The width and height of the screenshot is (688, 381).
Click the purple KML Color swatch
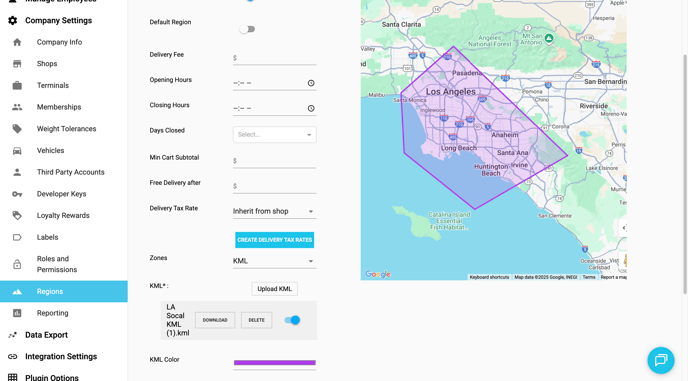[x=275, y=363]
